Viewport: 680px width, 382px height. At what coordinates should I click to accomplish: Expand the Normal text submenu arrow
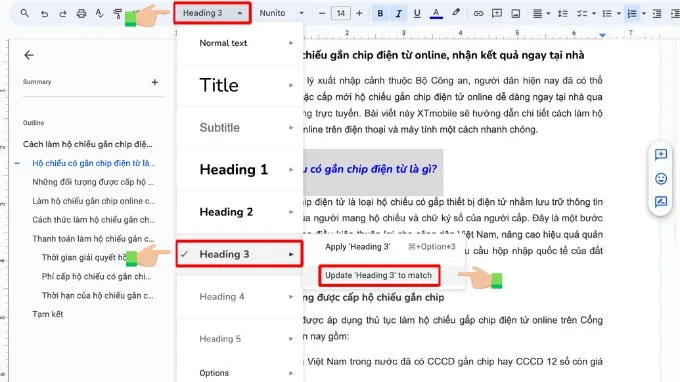pos(291,43)
